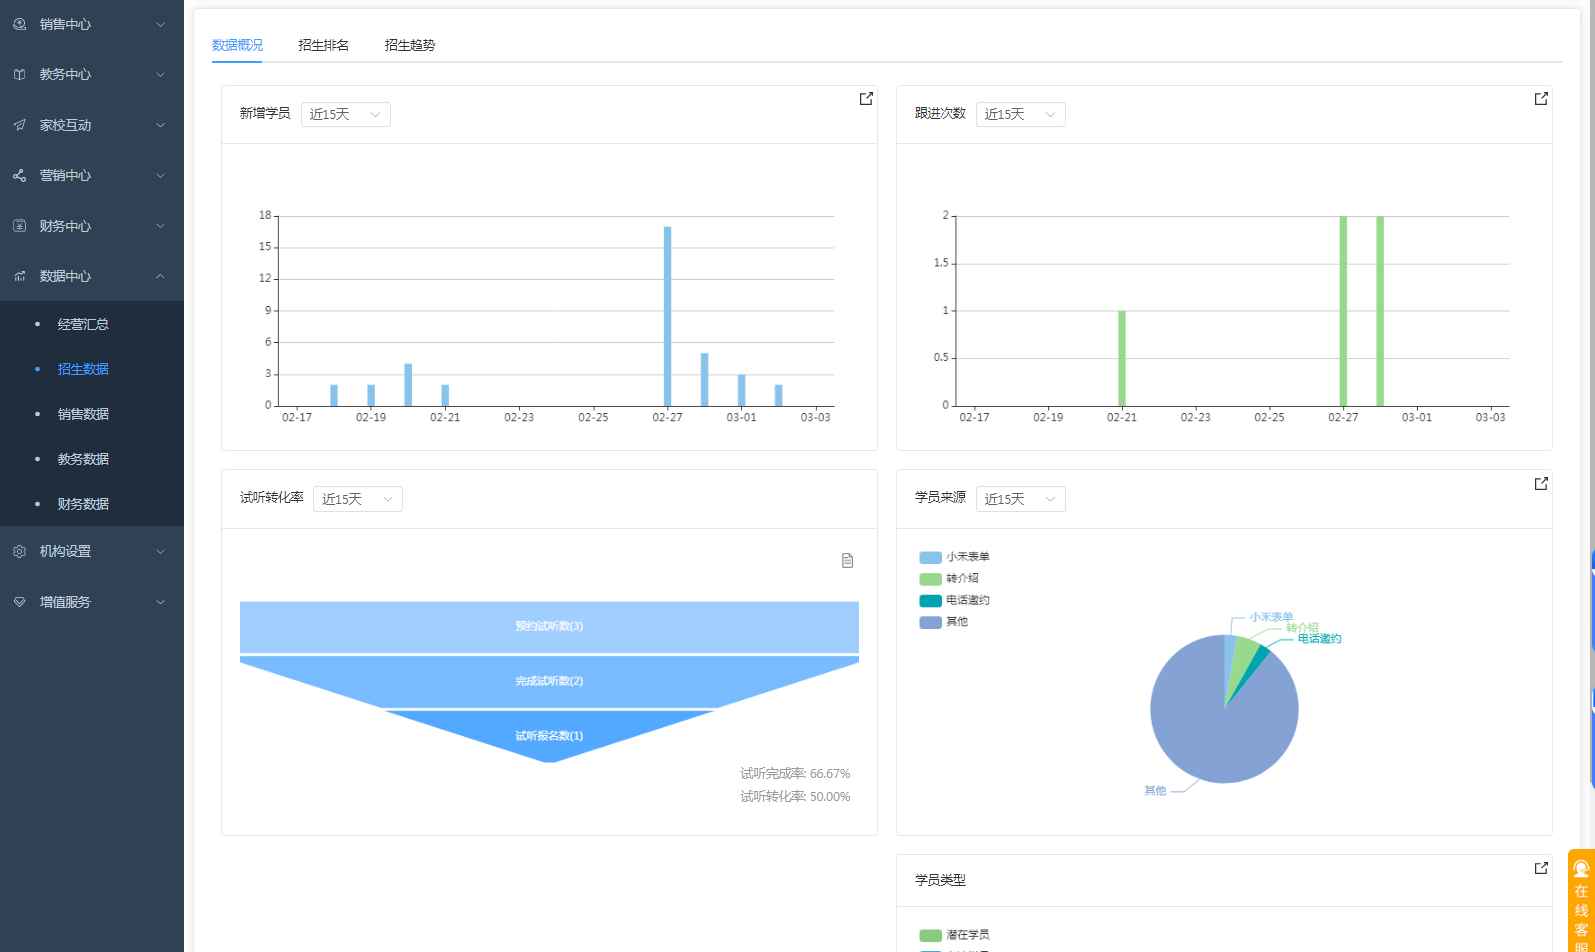Expand the 增值服务 menu chevron
The width and height of the screenshot is (1595, 952).
pos(160,602)
